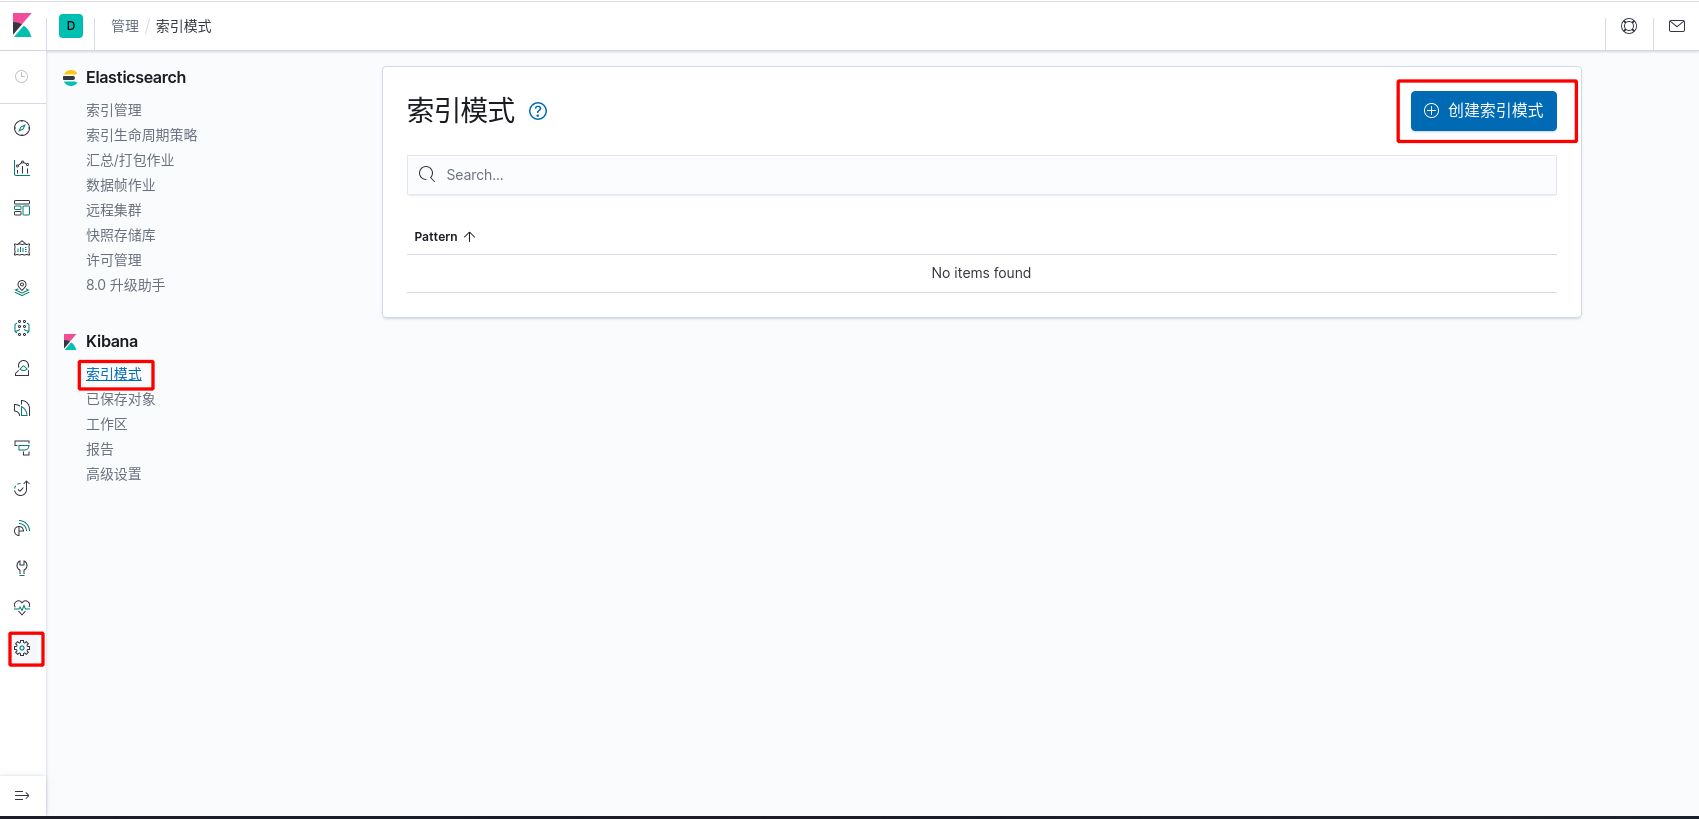The width and height of the screenshot is (1699, 819).
Task: Open the Kibana home logo
Action: coord(22,26)
